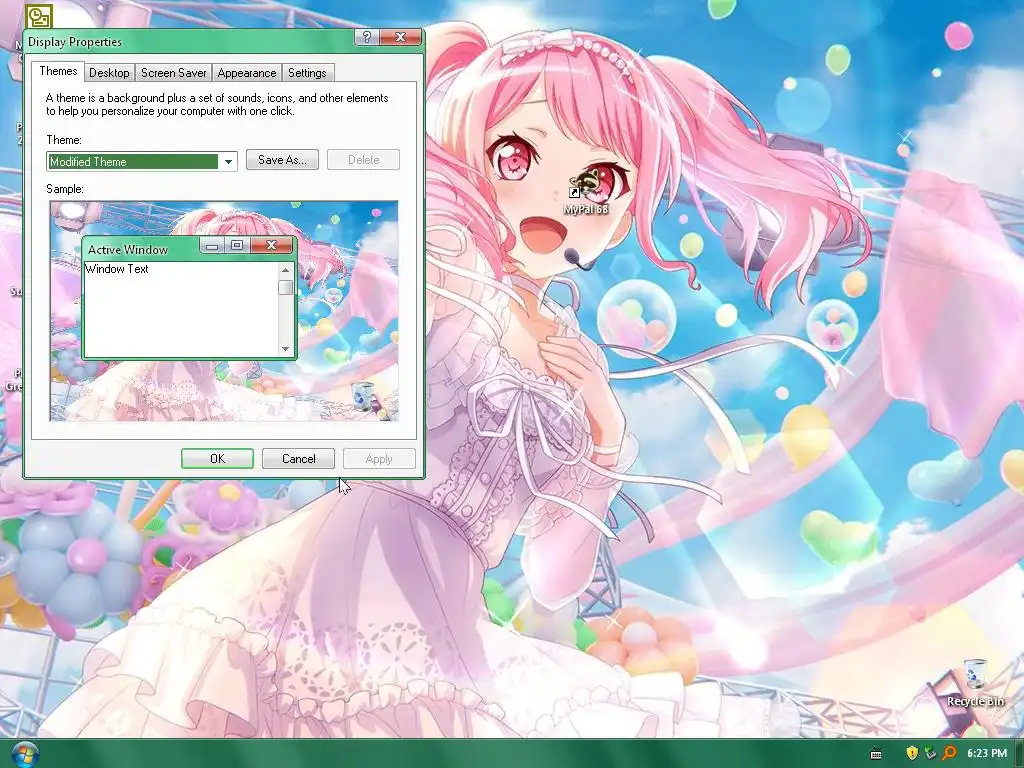Click the Safely Remove Hardware tray icon
Image resolution: width=1024 pixels, height=768 pixels.
[930, 753]
